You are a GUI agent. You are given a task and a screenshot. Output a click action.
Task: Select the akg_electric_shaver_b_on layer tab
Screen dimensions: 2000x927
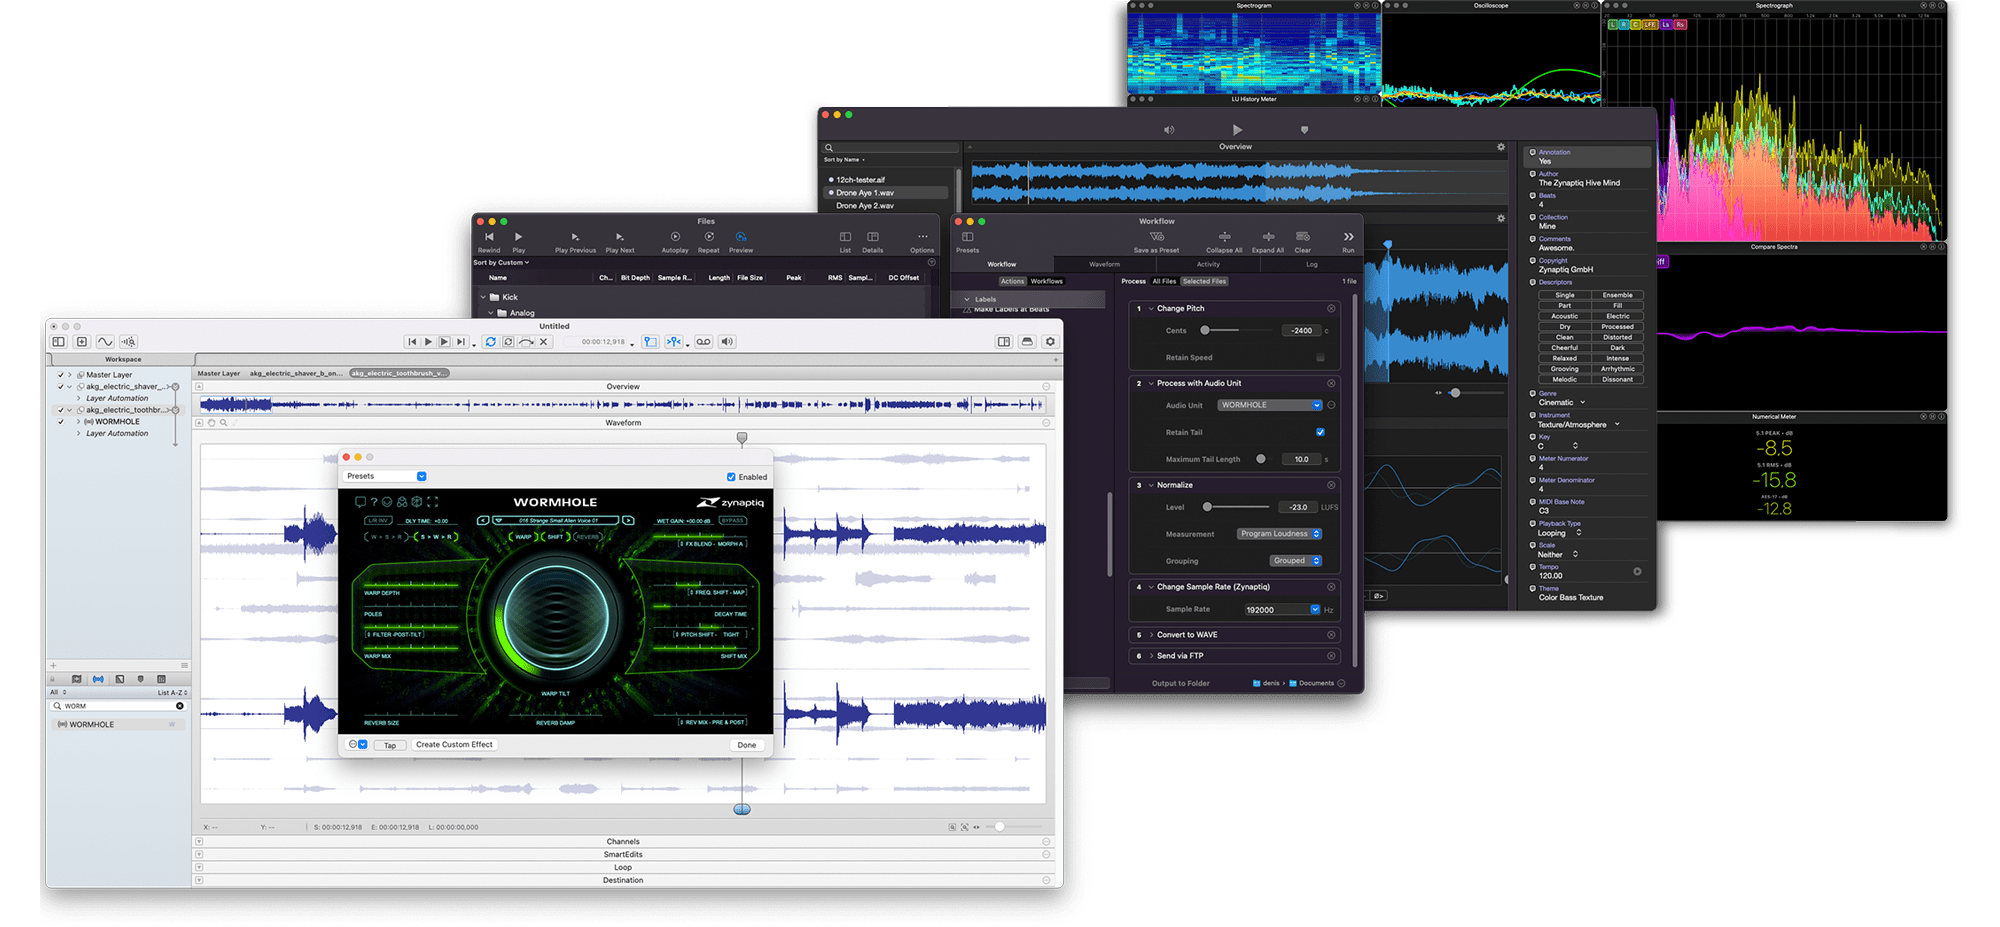[x=295, y=373]
